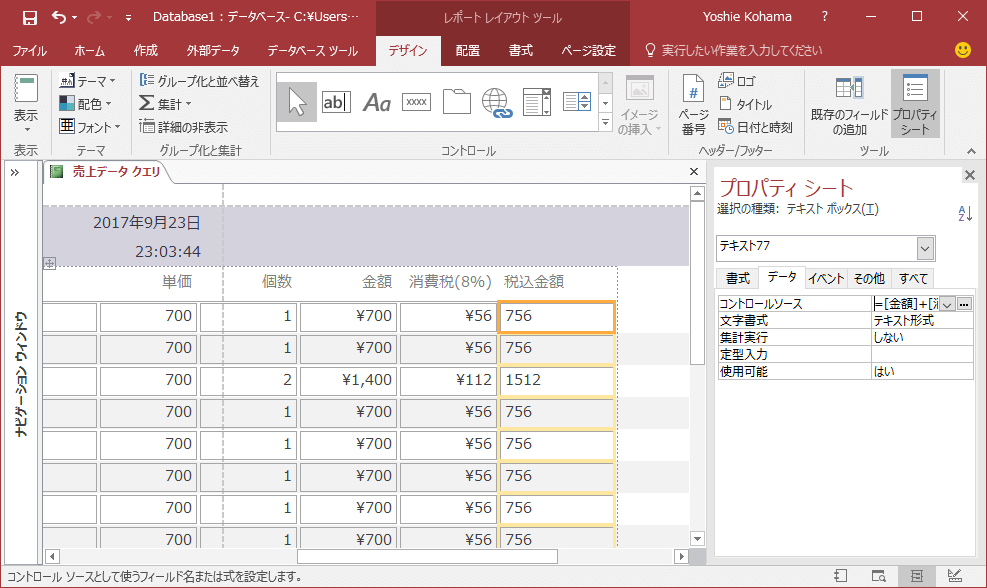Click the cell showing ¥1,400
This screenshot has width=987, height=588.
348,380
